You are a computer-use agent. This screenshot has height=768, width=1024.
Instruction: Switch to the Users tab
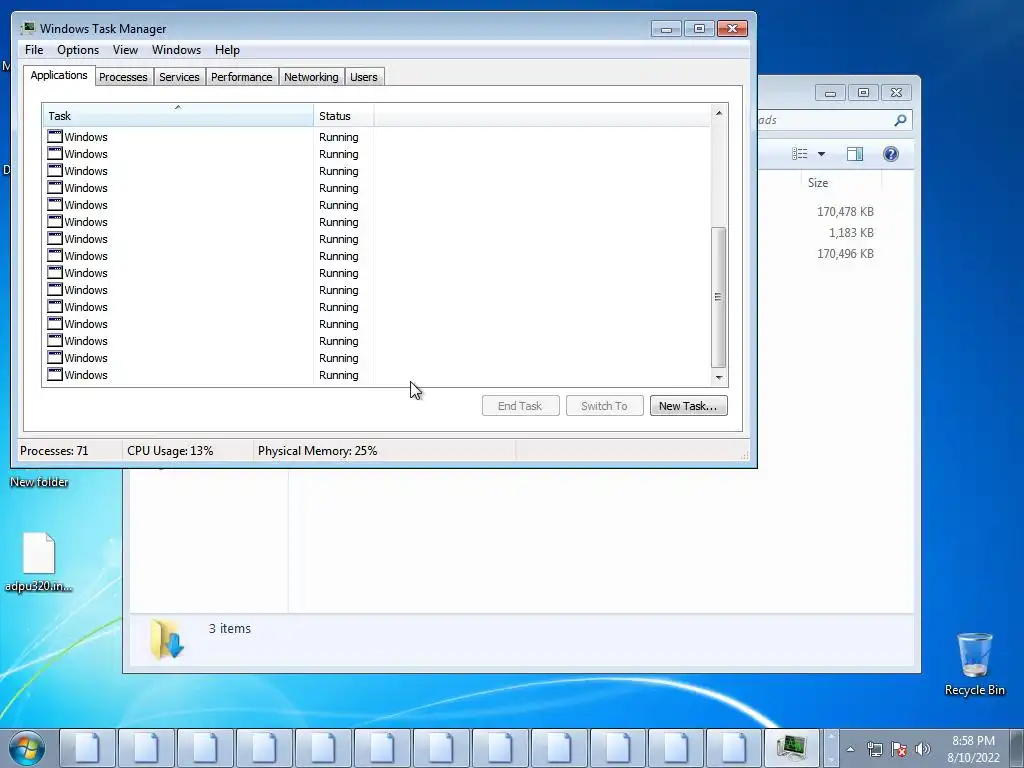coord(364,77)
